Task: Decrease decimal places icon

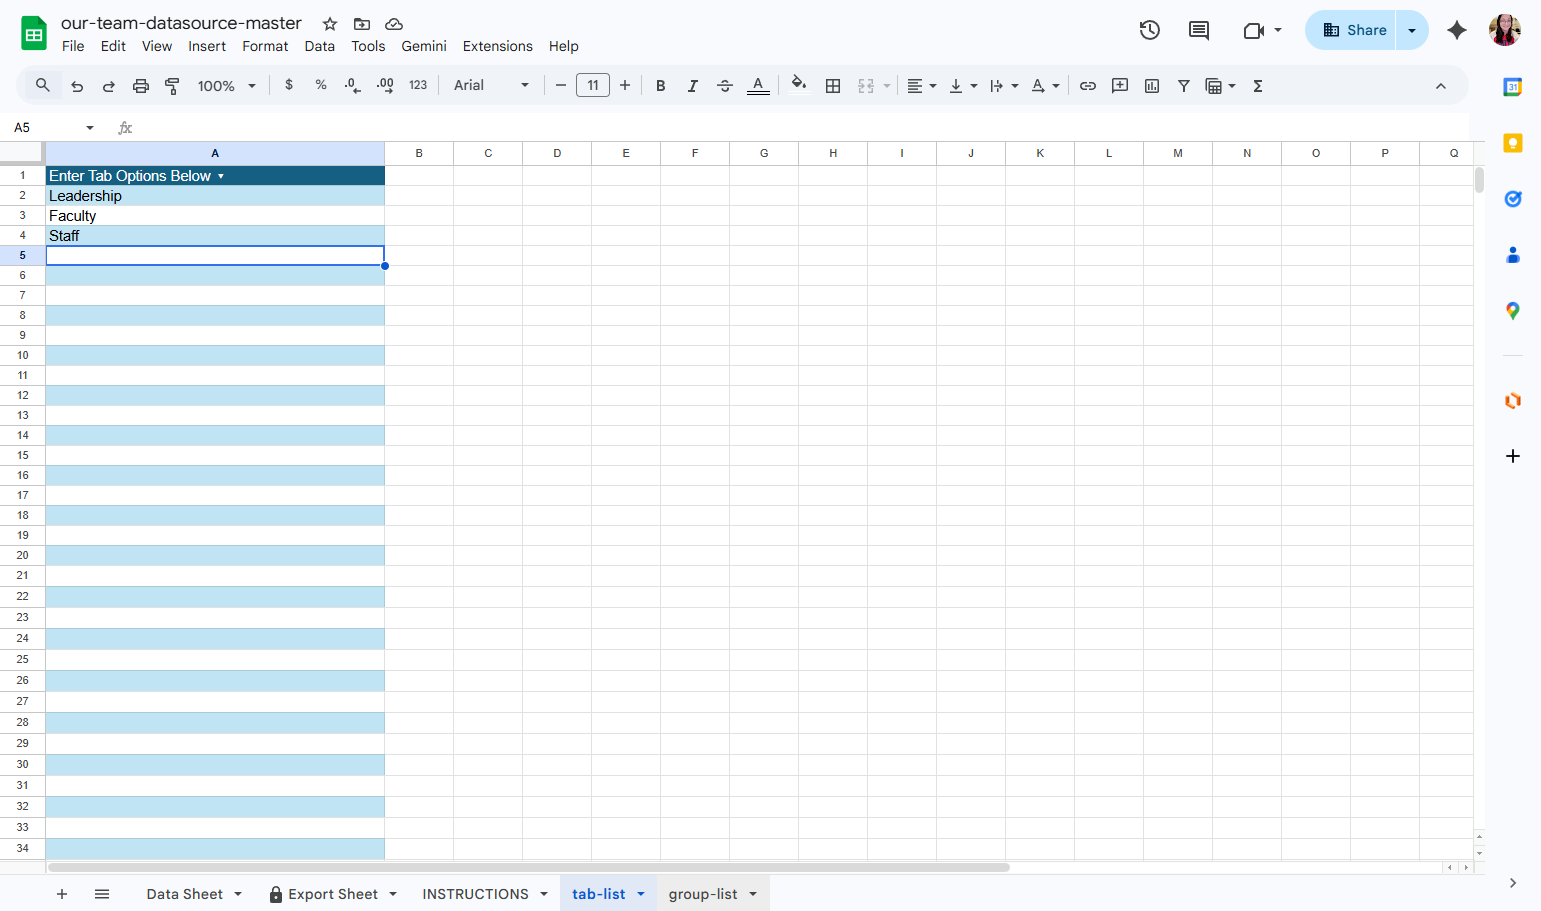Action: [x=352, y=85]
